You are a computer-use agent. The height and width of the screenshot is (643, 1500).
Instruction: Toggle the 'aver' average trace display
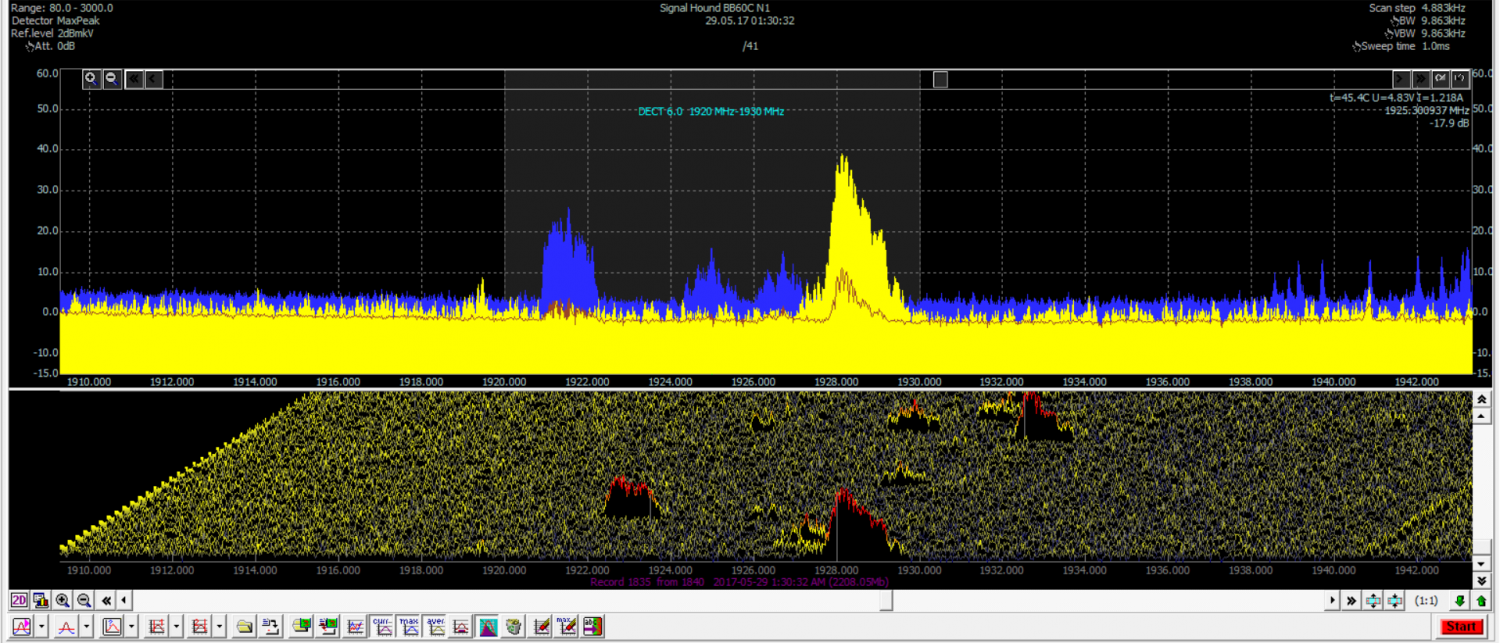[435, 627]
